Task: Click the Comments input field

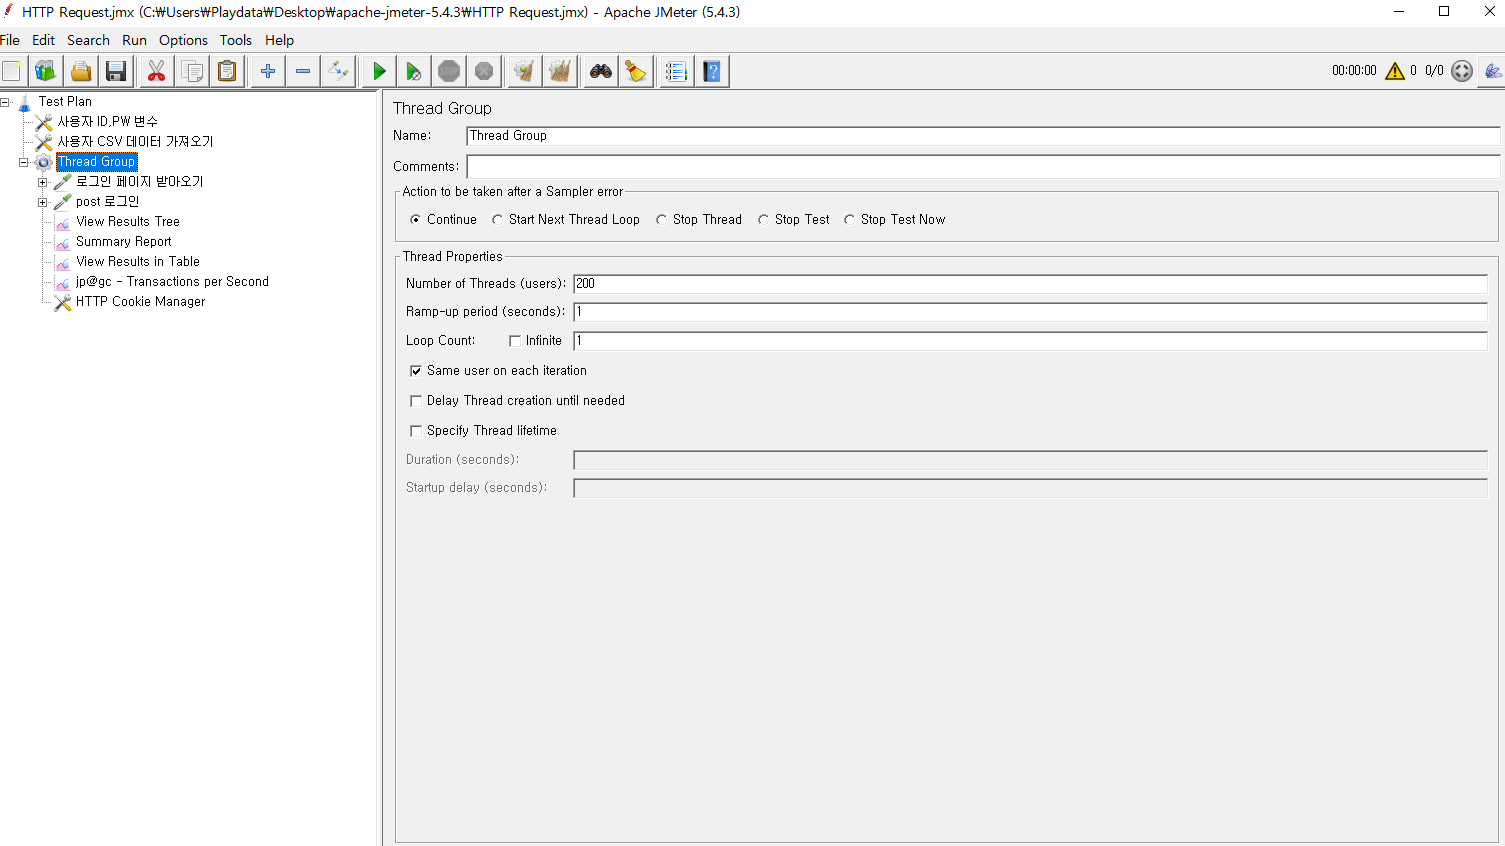Action: point(983,167)
